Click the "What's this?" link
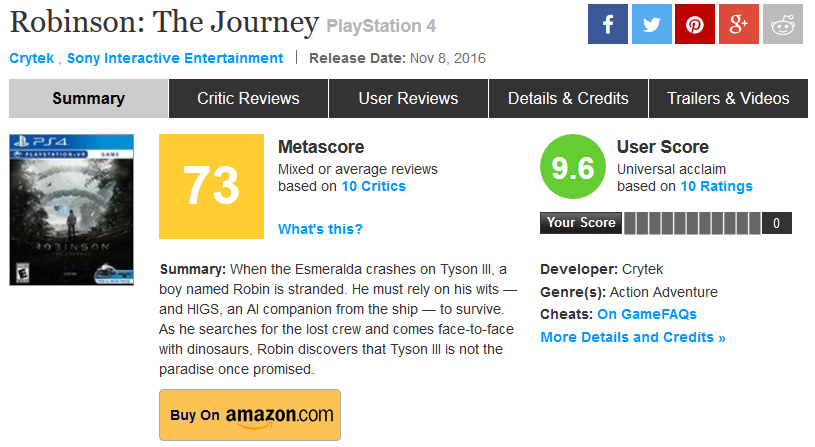 (x=320, y=229)
